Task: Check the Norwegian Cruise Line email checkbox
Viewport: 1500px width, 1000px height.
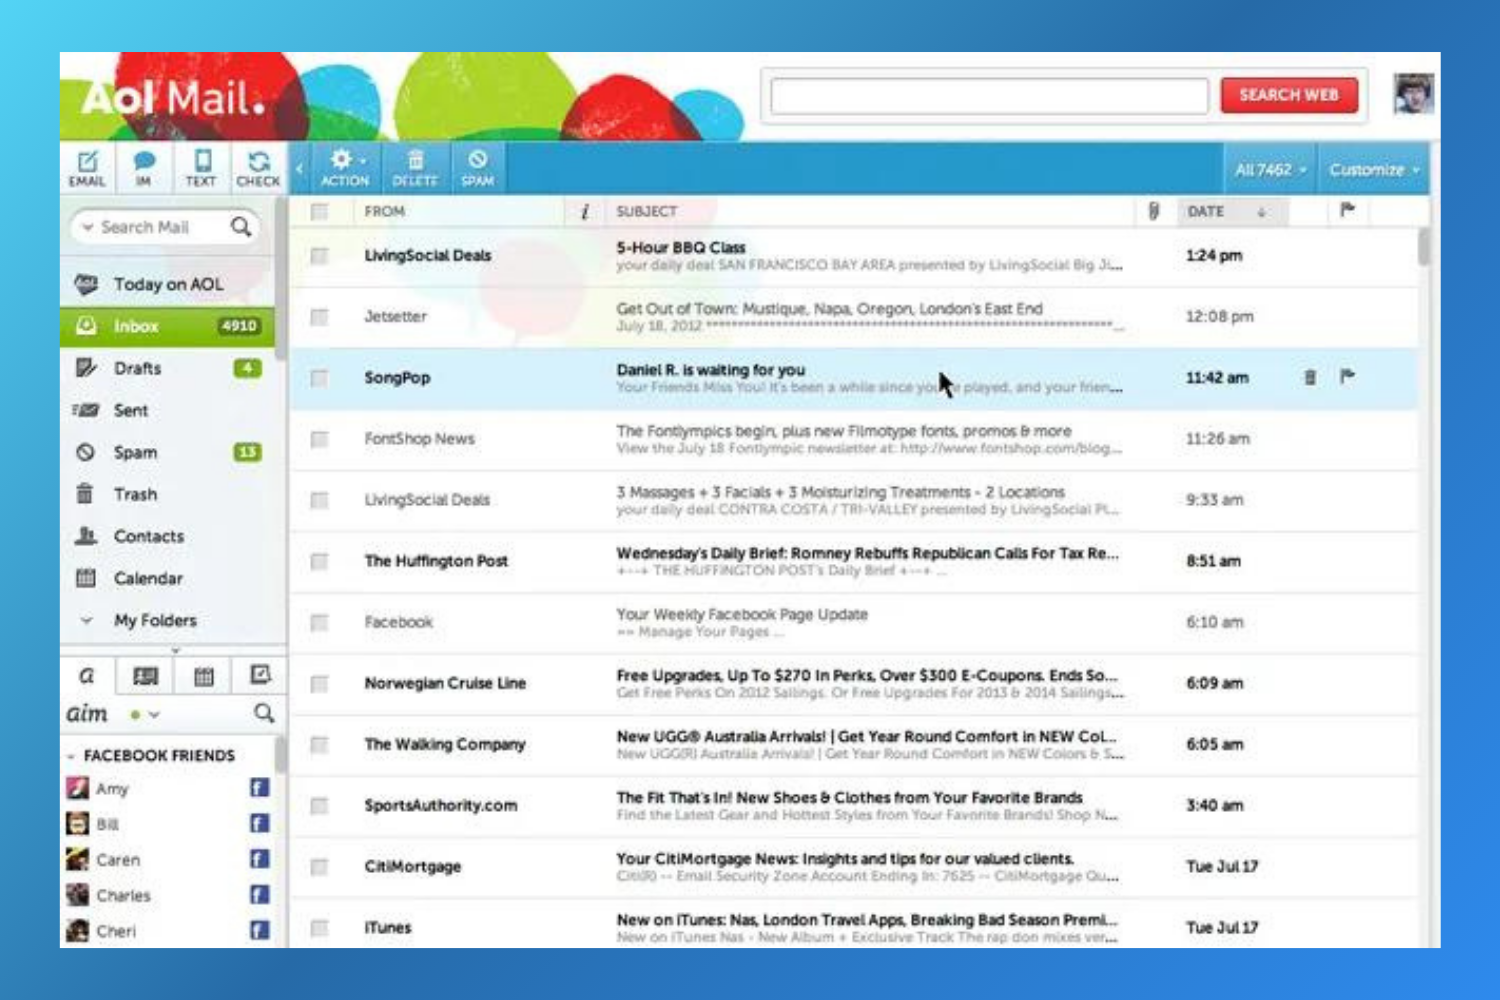Action: click(x=319, y=684)
